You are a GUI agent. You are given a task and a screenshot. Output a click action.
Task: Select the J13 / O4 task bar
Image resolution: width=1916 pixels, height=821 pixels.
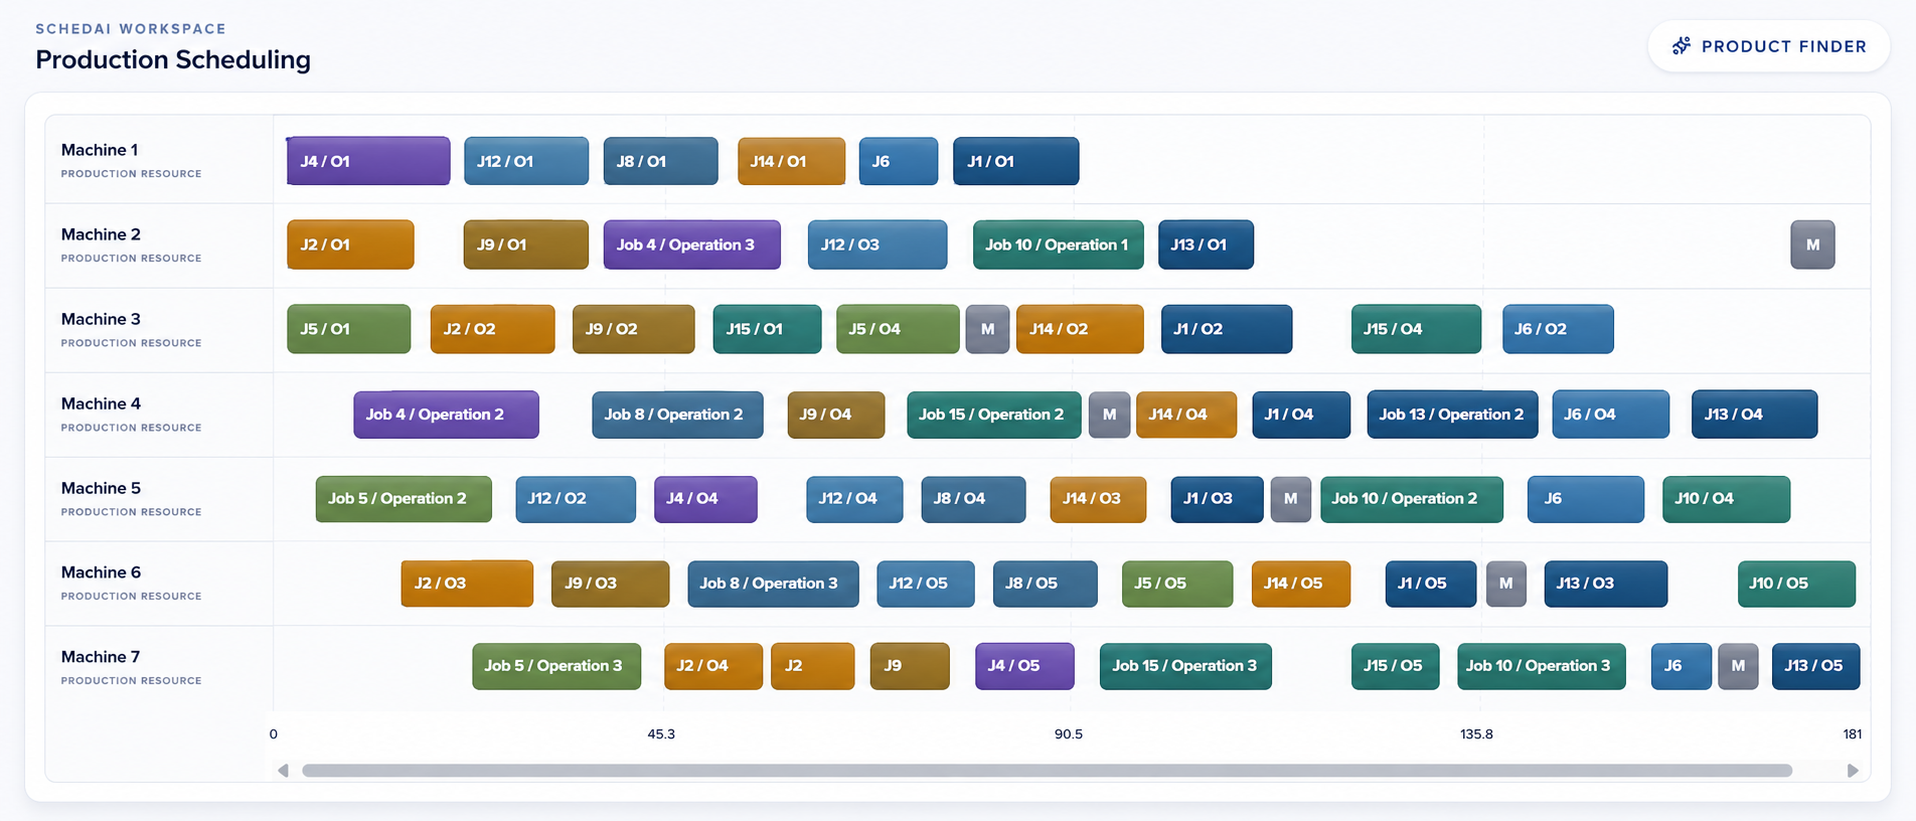point(1754,414)
